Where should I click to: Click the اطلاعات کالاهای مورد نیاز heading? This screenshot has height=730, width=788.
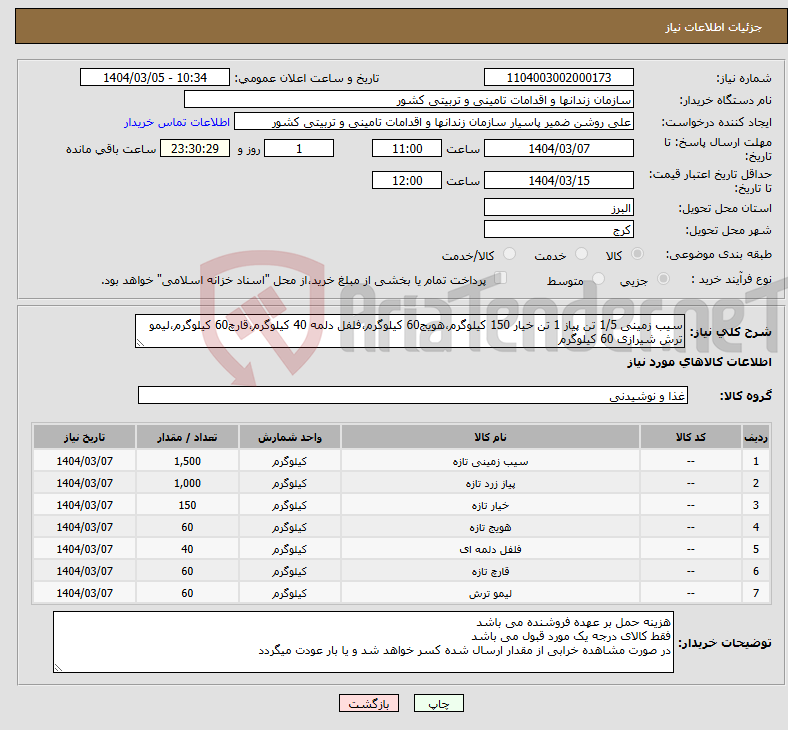pos(699,362)
